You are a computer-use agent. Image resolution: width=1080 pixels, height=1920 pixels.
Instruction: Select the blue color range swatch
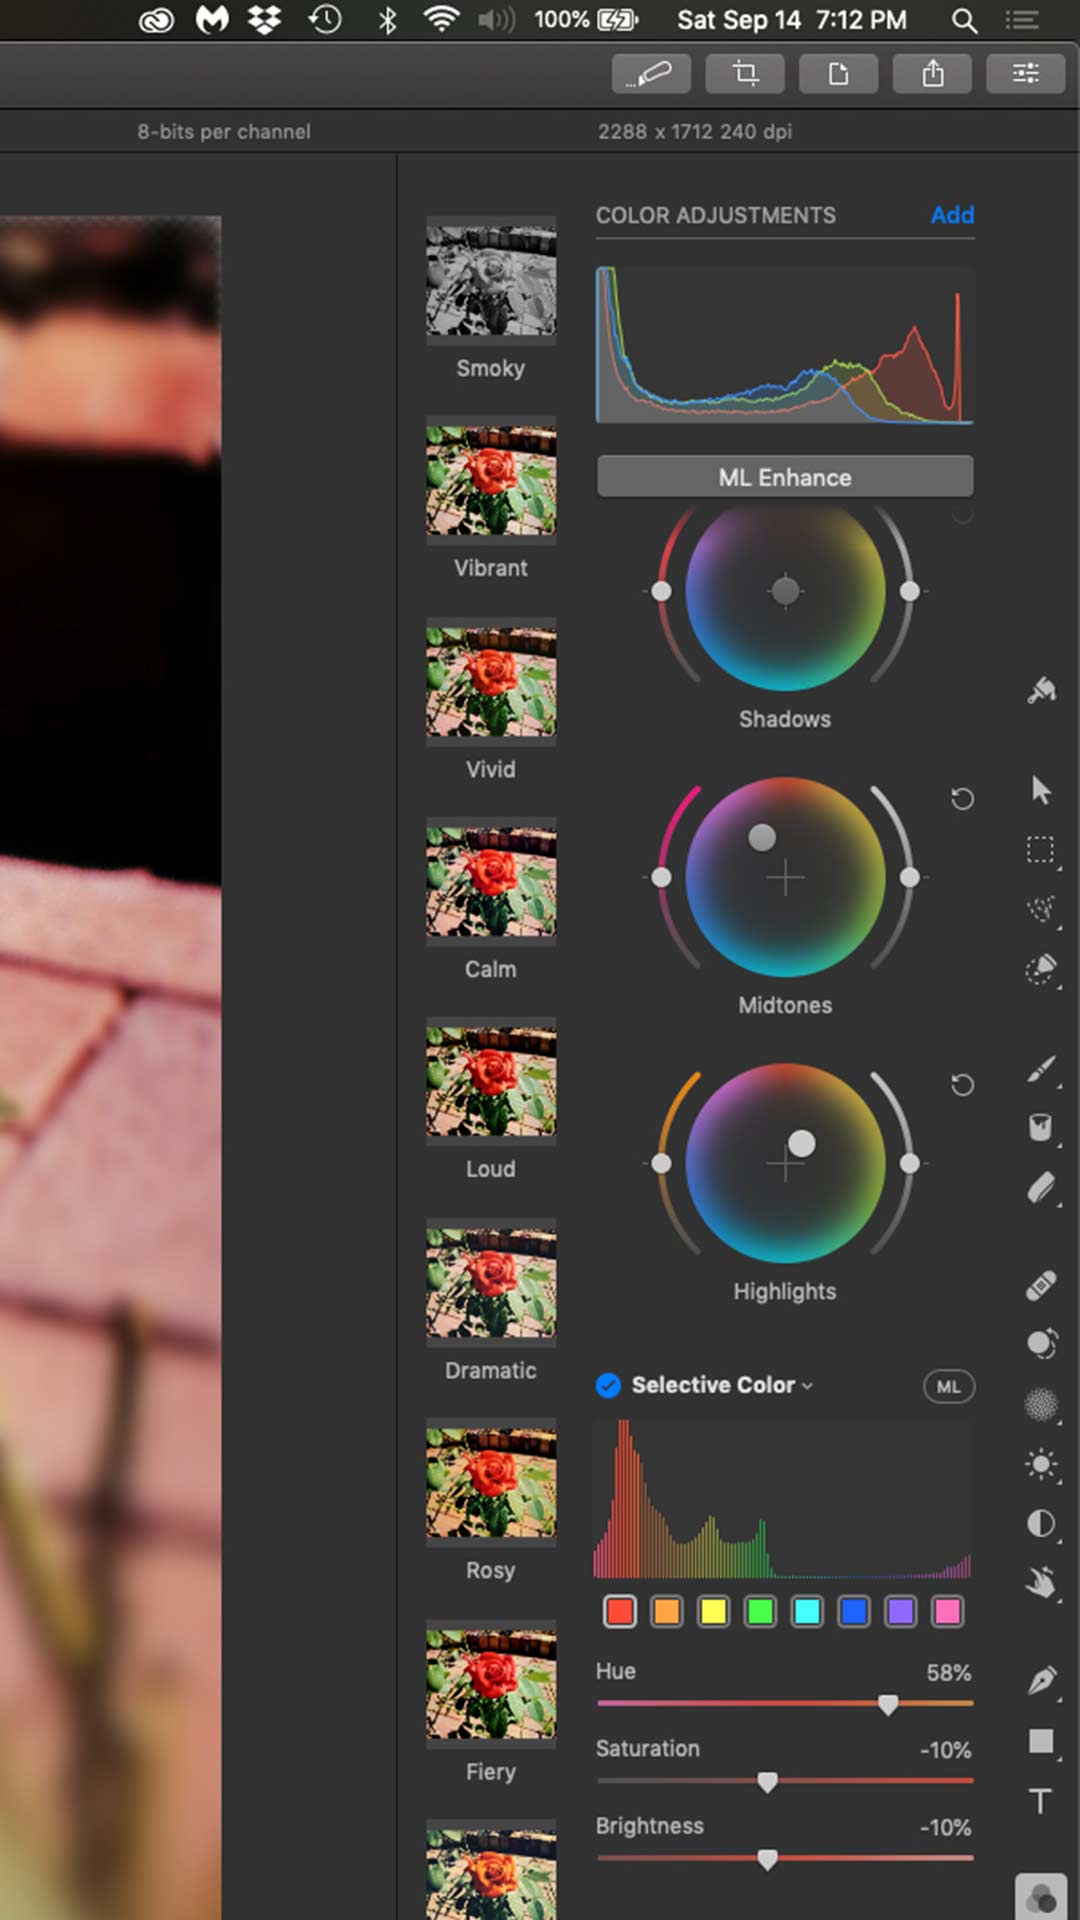coord(854,1611)
